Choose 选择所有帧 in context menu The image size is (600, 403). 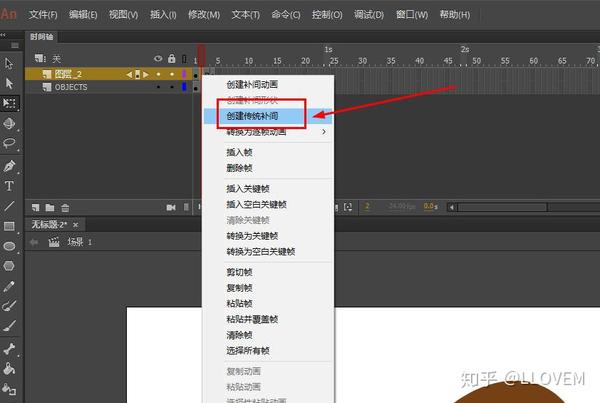pos(268,351)
